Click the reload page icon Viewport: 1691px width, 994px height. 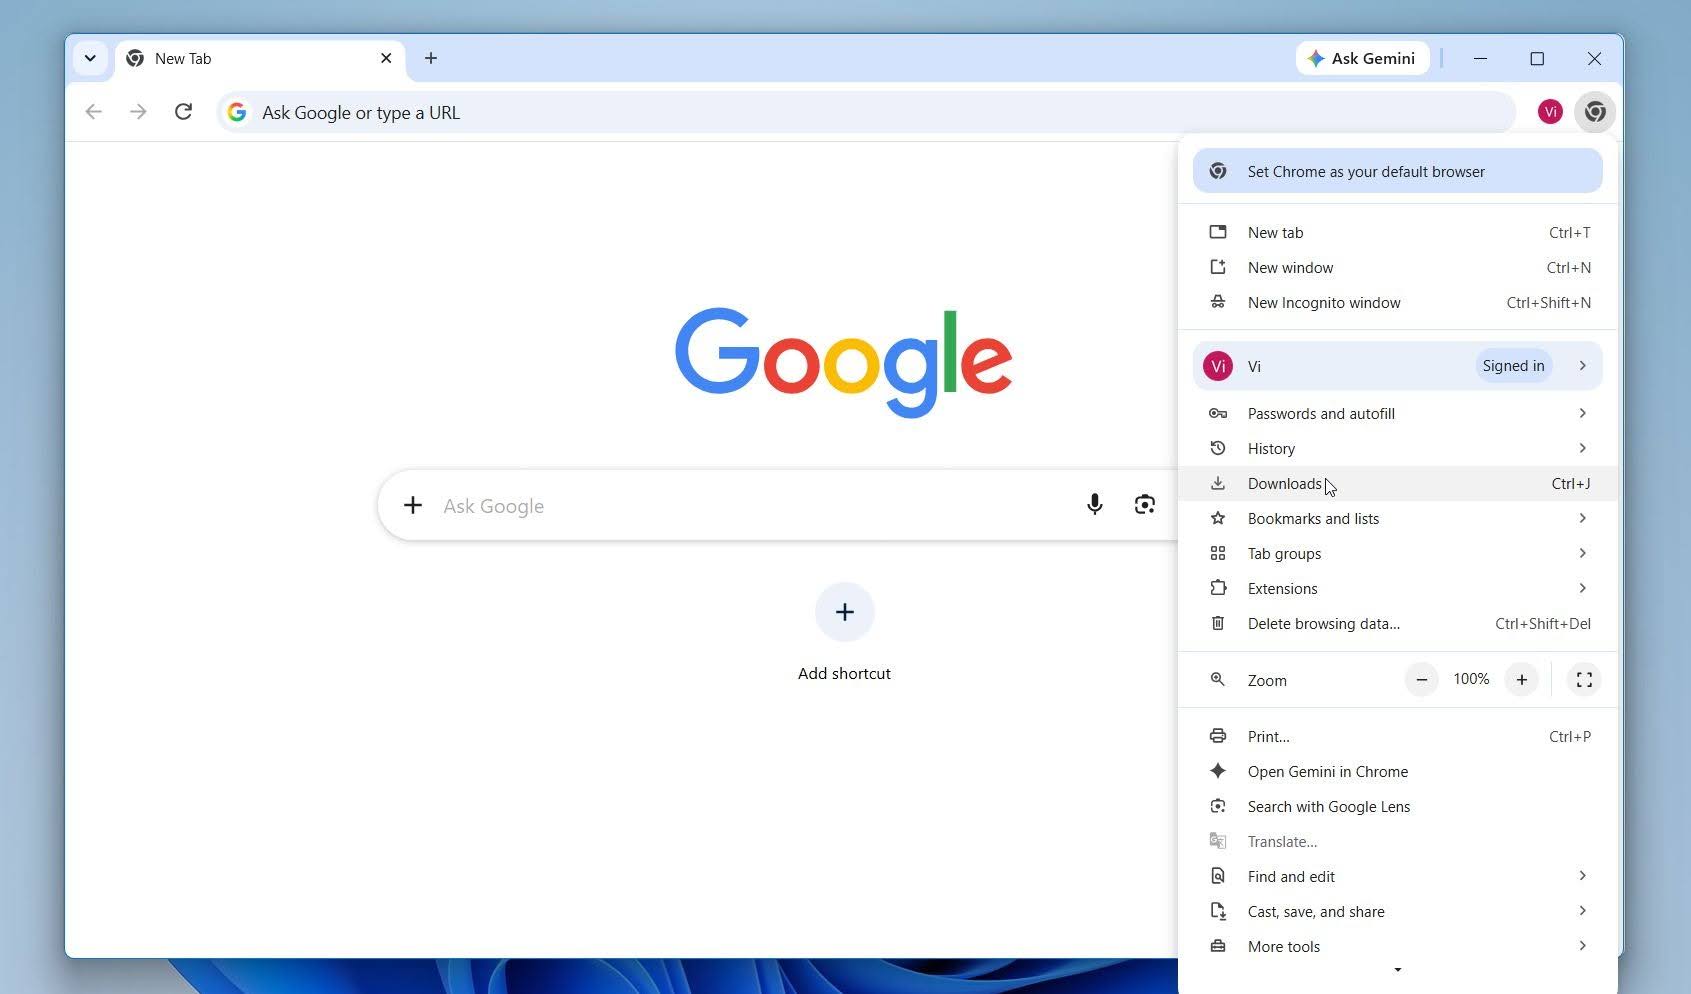183,112
